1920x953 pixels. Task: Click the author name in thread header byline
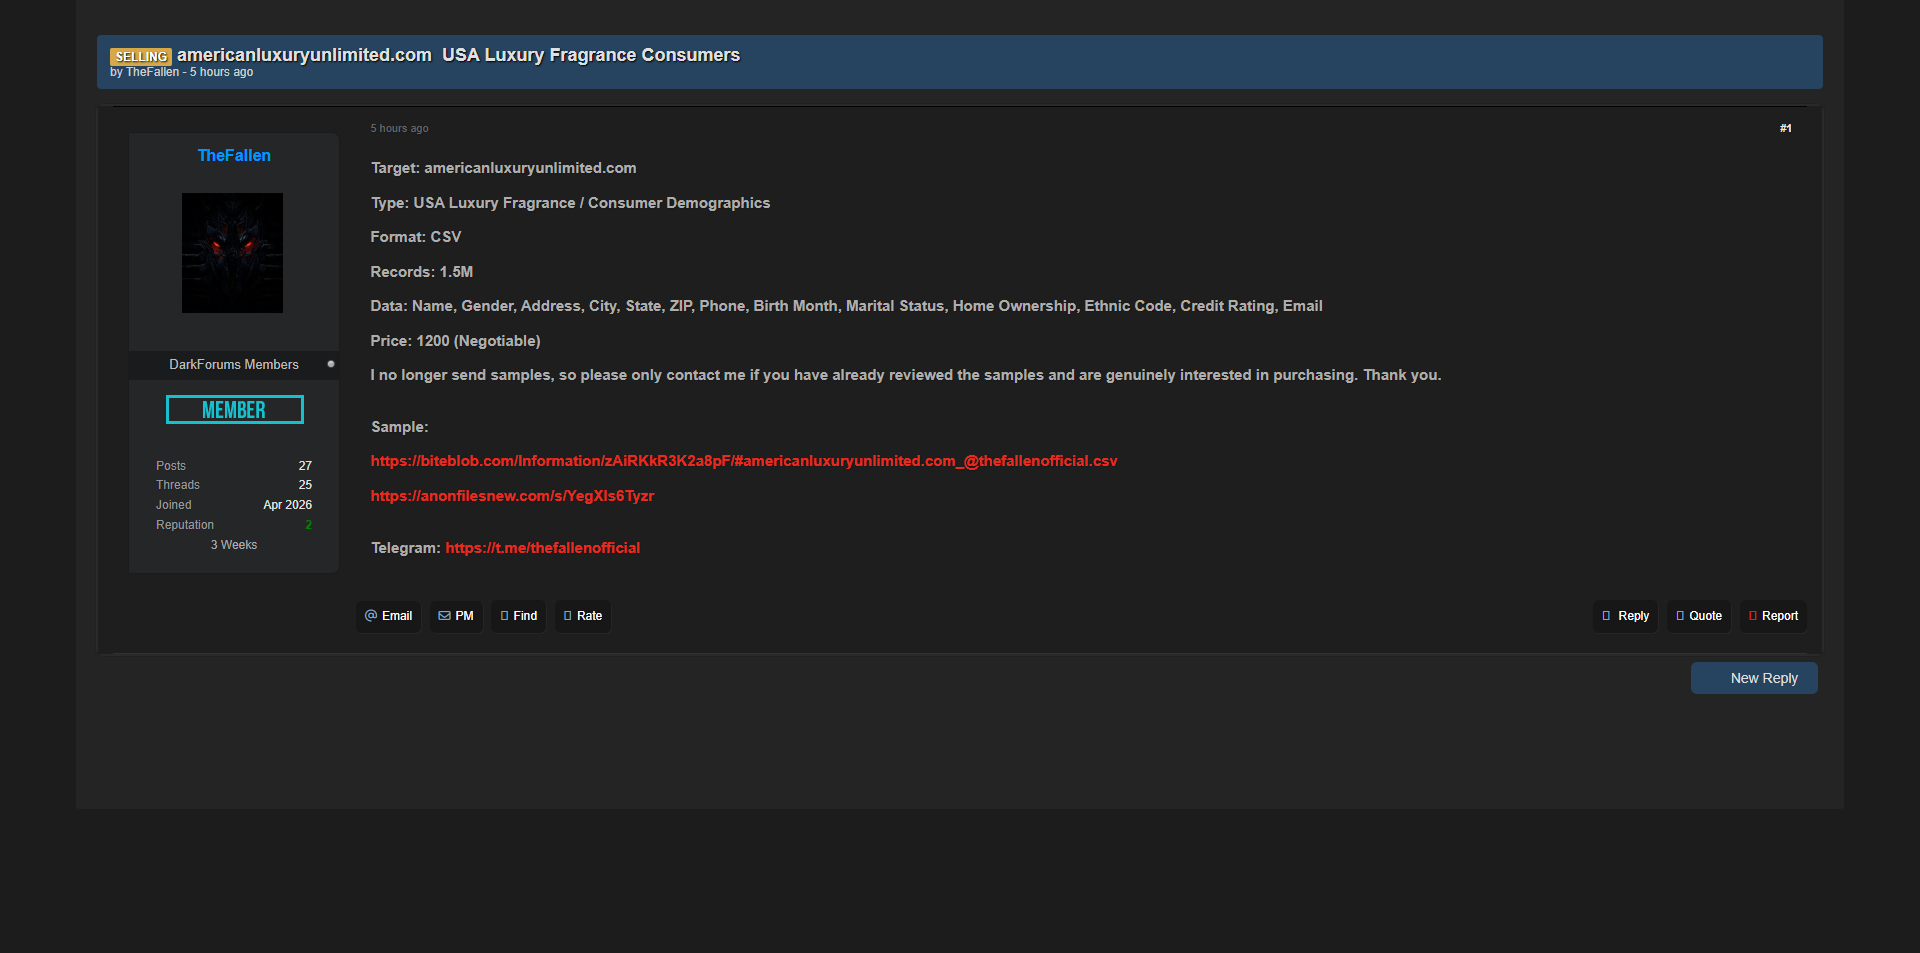coord(152,72)
